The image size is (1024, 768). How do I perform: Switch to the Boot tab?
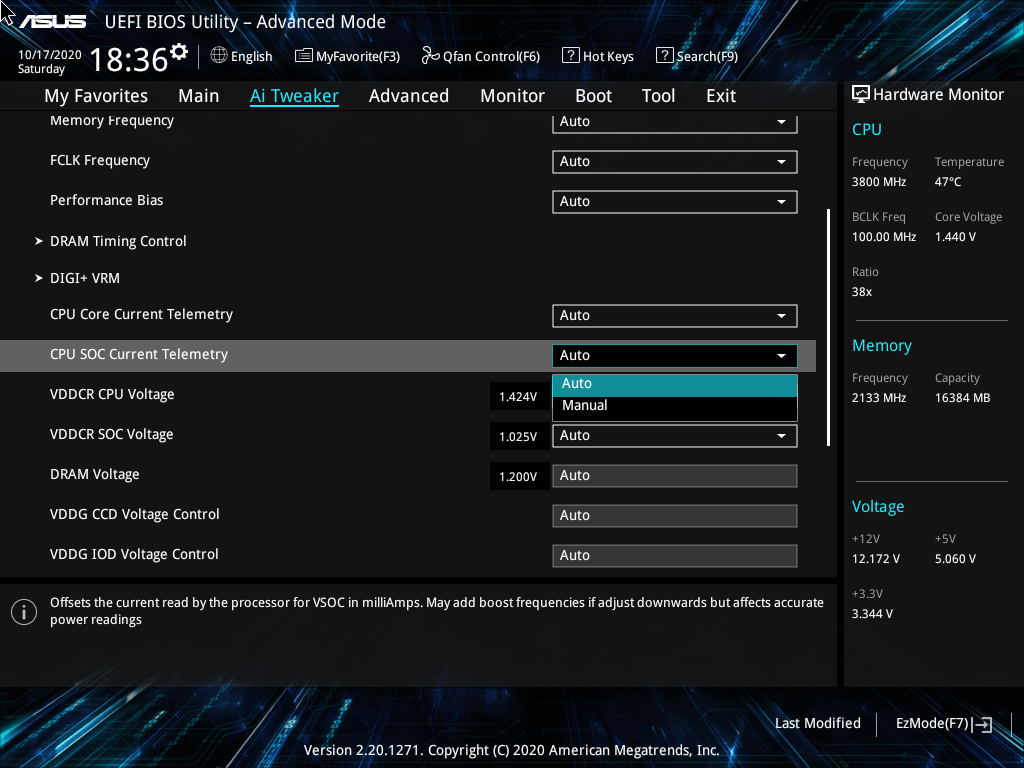click(x=593, y=96)
